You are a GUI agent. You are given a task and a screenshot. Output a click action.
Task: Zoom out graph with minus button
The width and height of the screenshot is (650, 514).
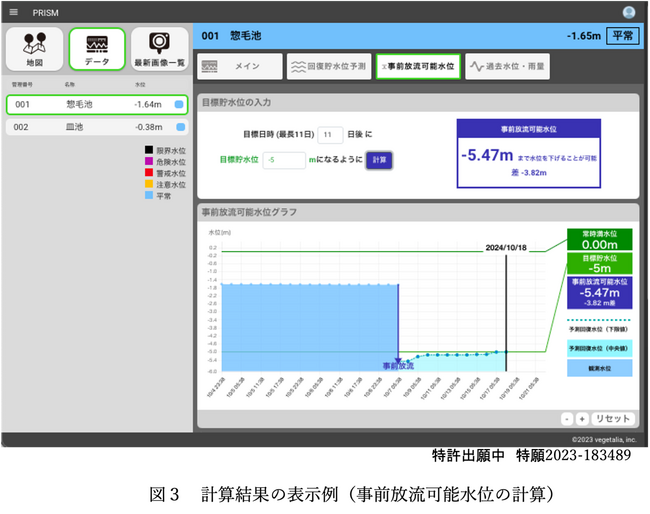pyautogui.click(x=567, y=419)
